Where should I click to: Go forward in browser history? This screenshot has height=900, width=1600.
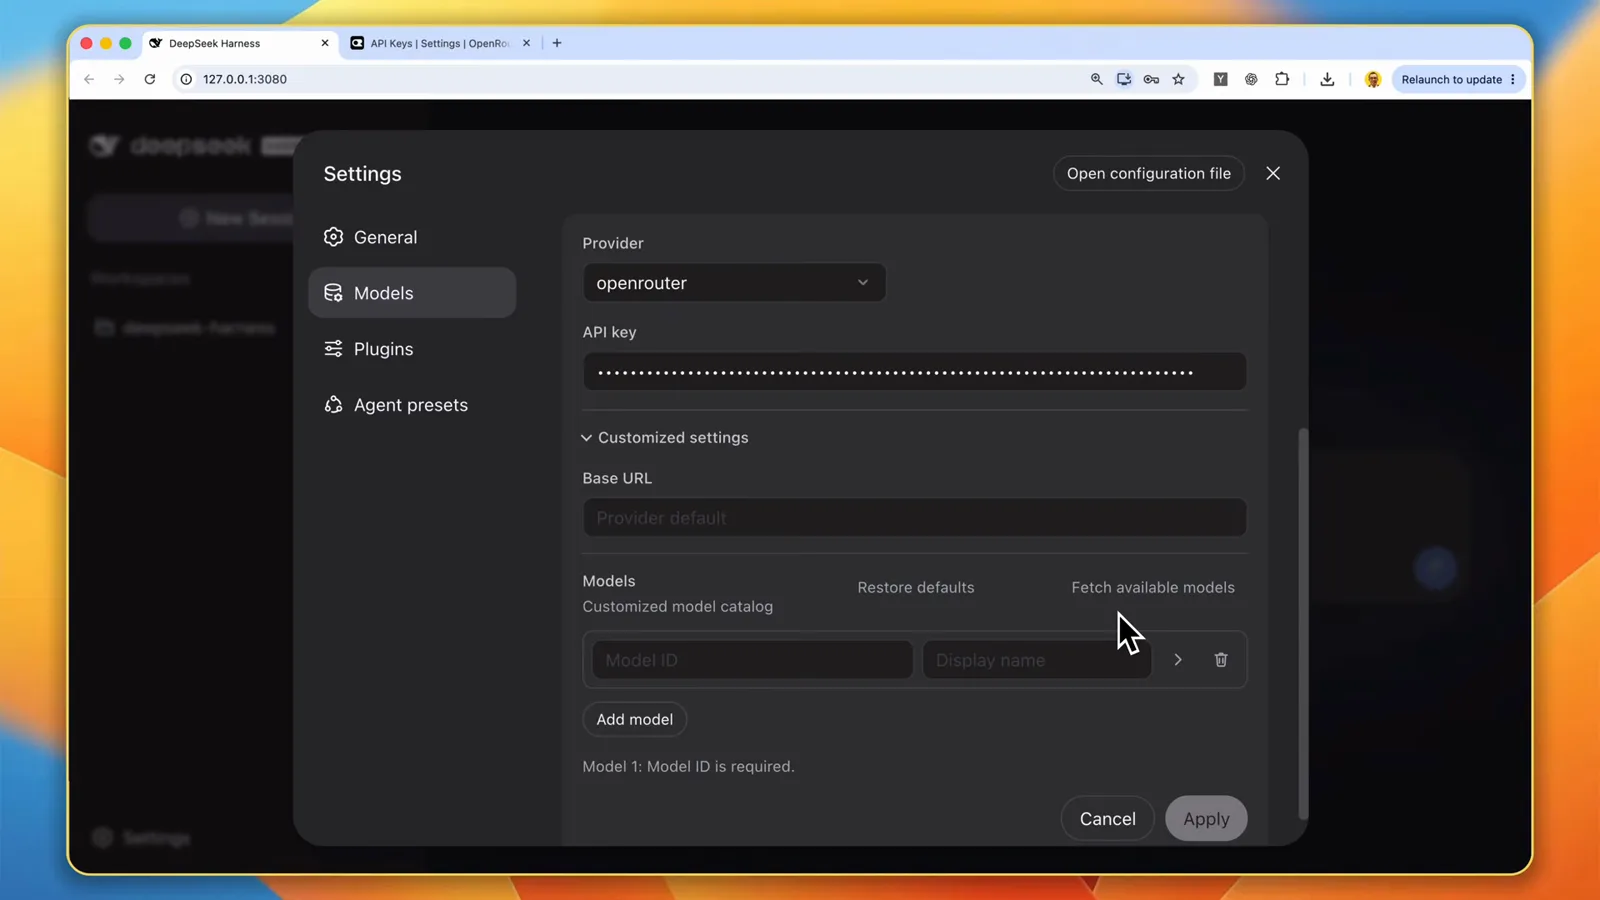coord(119,79)
